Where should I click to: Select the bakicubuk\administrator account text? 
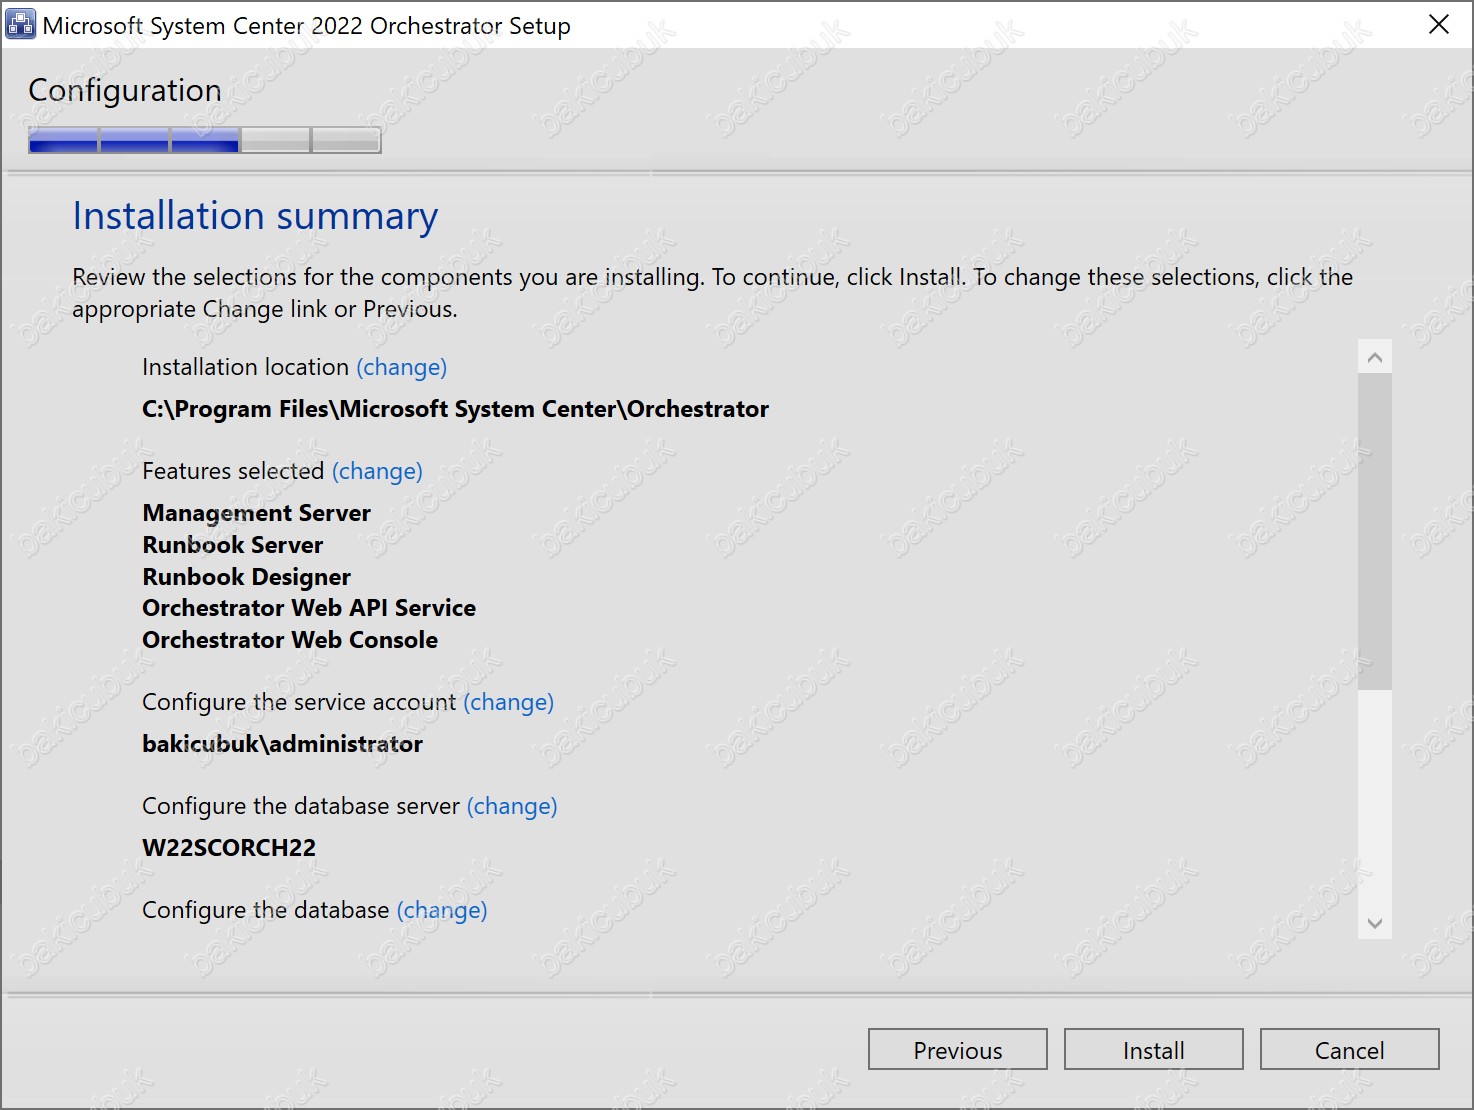(x=282, y=744)
